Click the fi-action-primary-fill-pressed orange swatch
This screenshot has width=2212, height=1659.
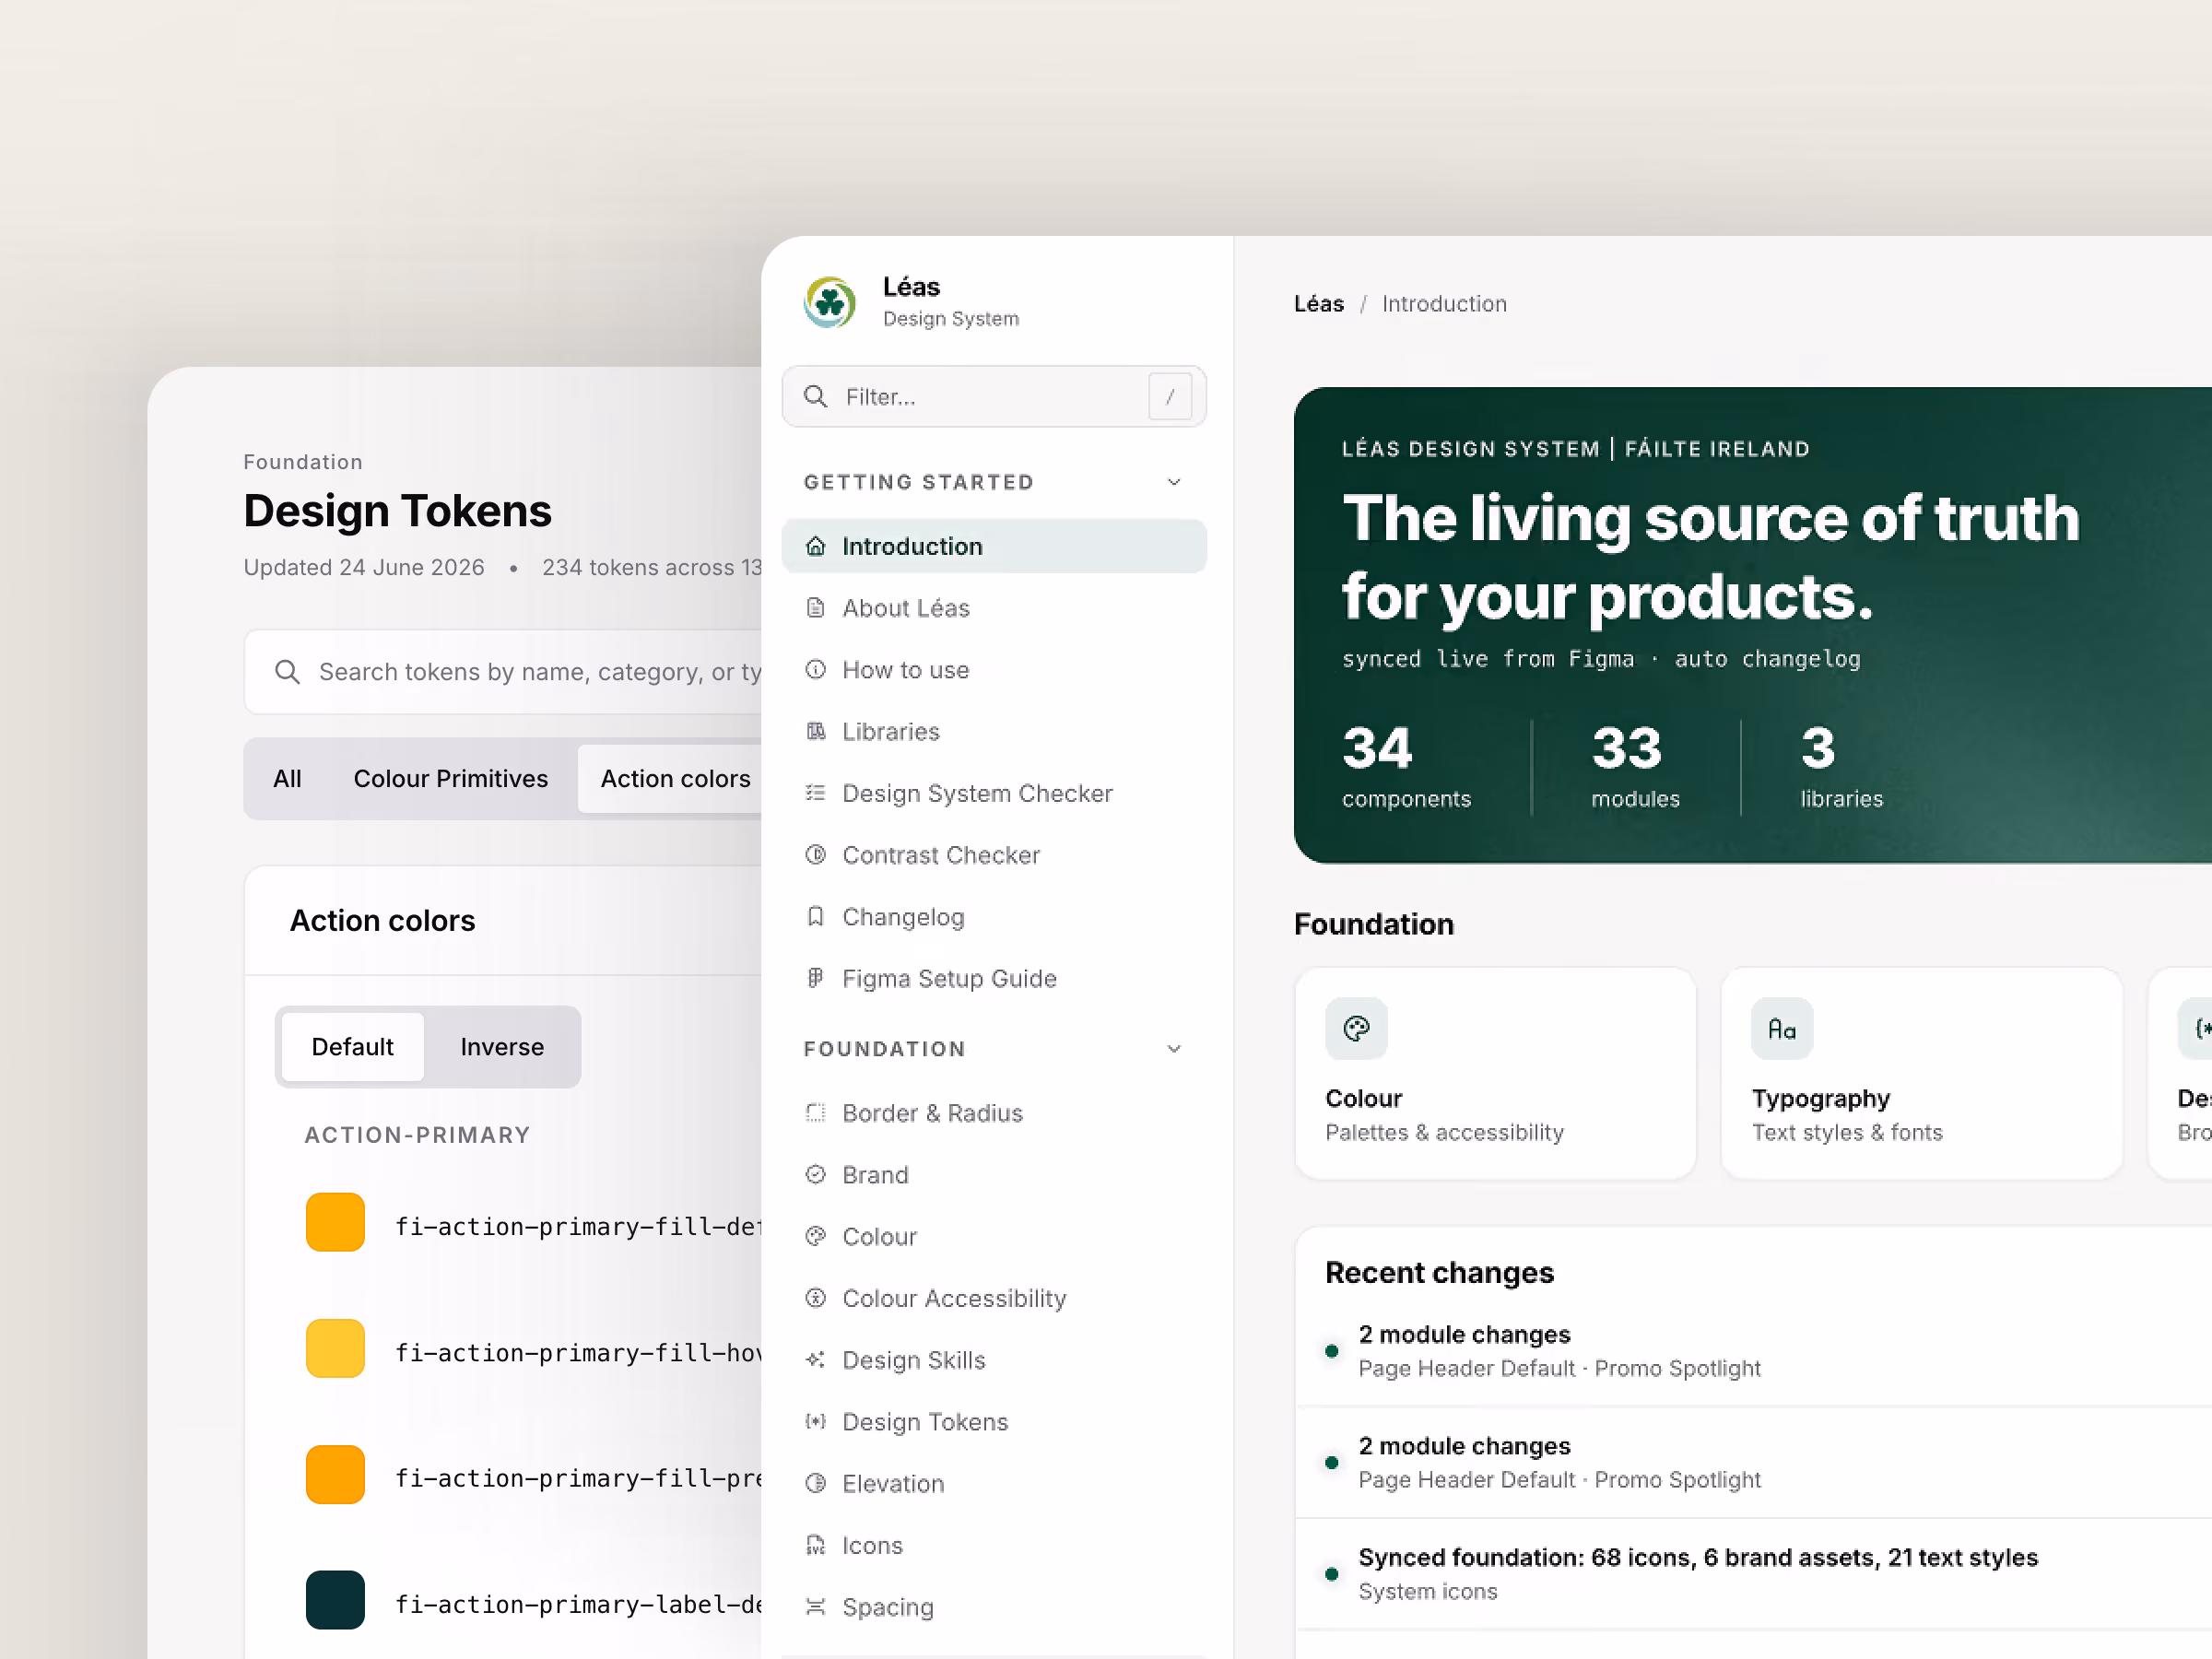(335, 1475)
